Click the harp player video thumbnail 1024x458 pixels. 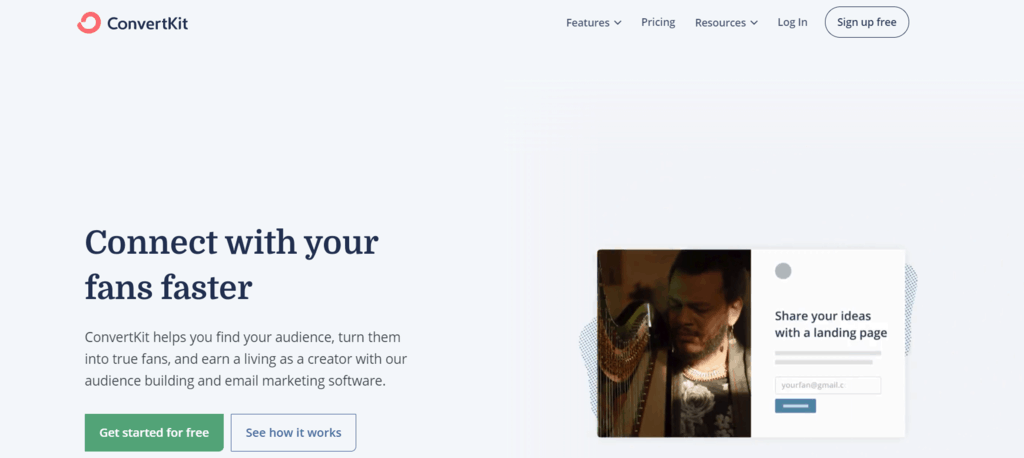[674, 343]
